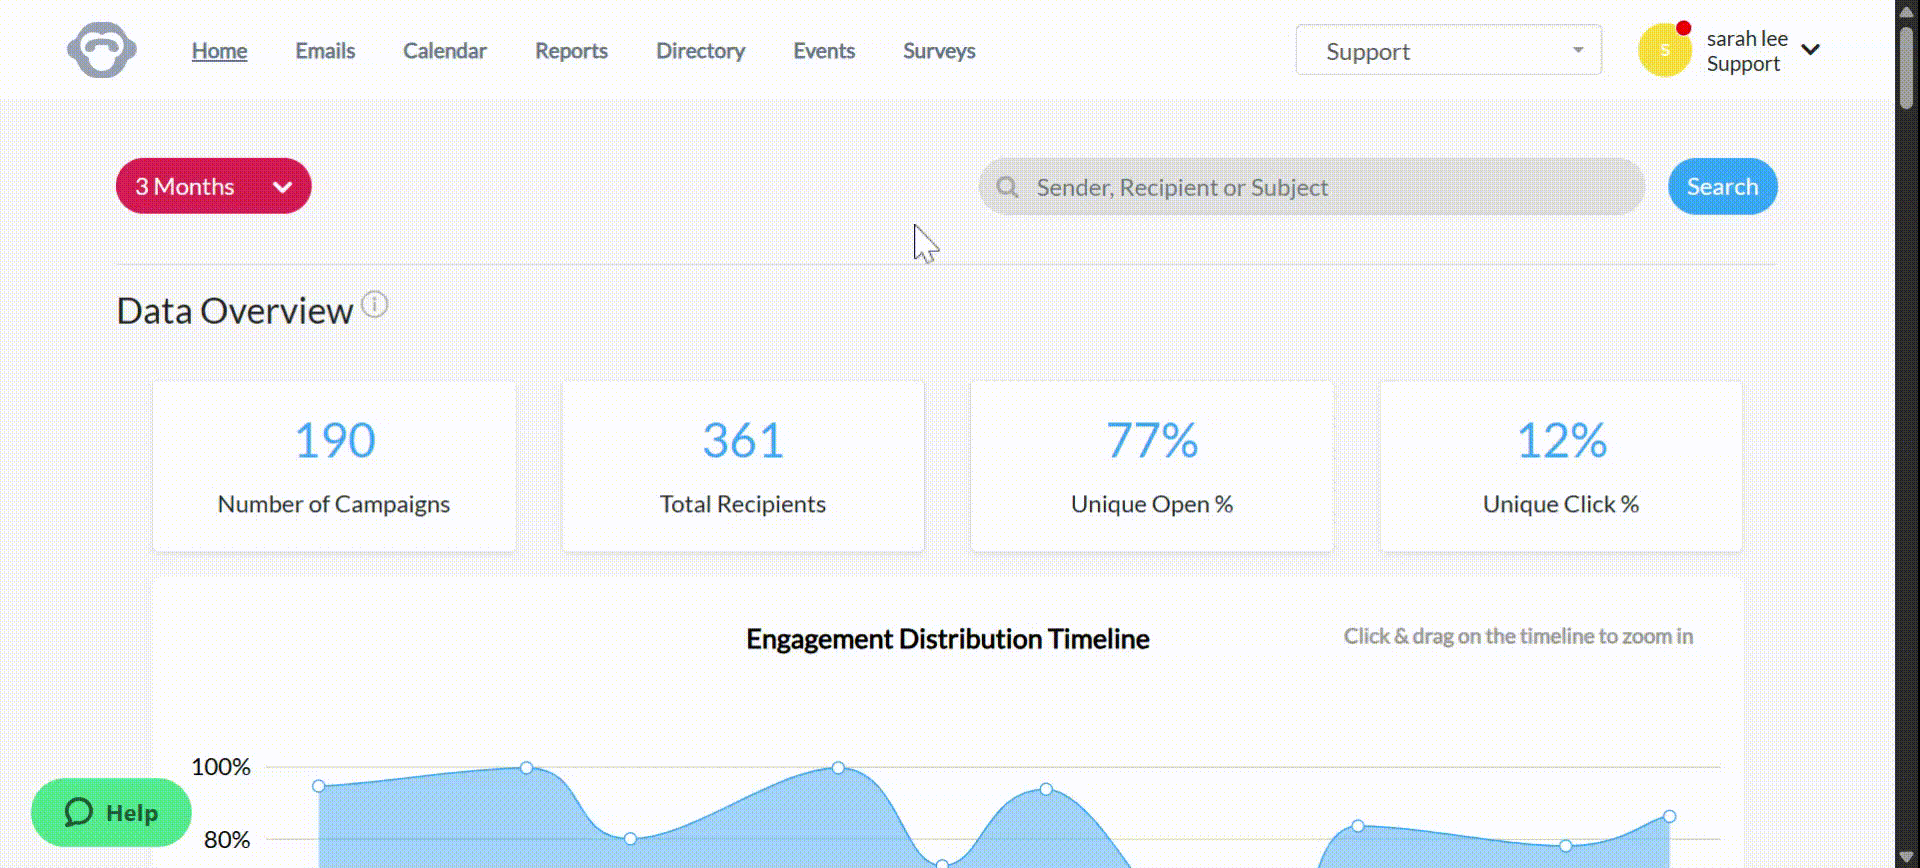Click the first data point on timeline
This screenshot has width=1920, height=868.
pyautogui.click(x=319, y=786)
